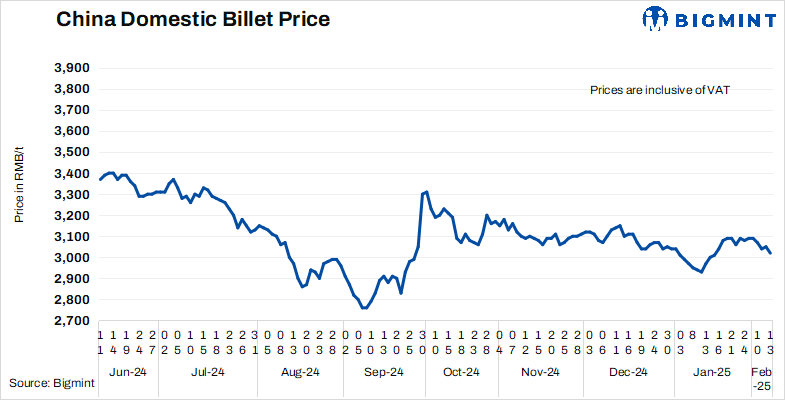Select the Jul-24 month label
This screenshot has width=785, height=400.
tap(207, 372)
